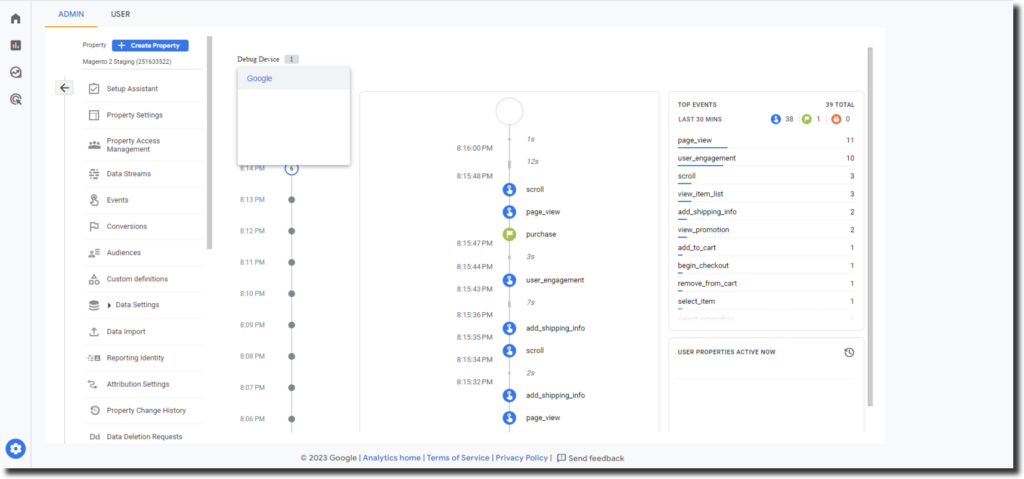The height and width of the screenshot is (479, 1024).
Task: Click the 8:12 PM timeline marker
Action: click(291, 231)
